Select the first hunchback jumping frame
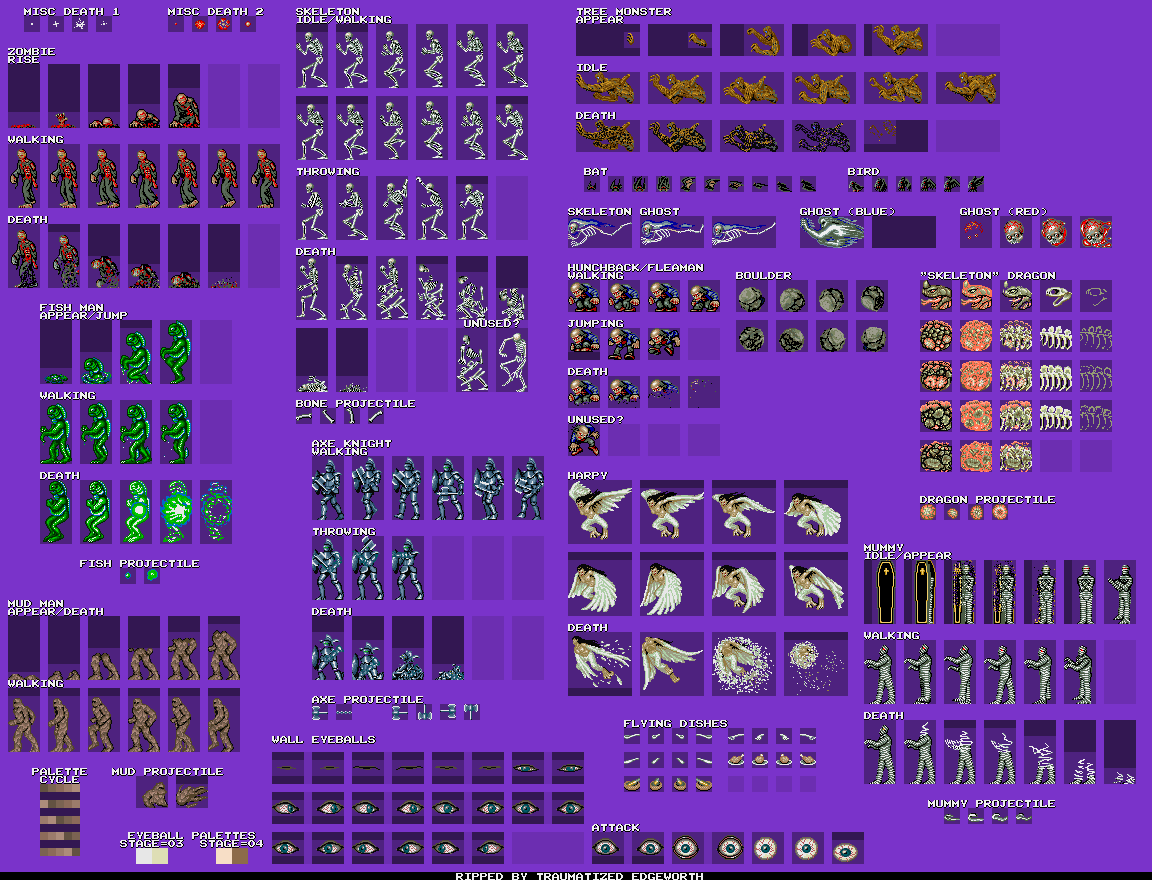Screen dimensions: 1152x880 [x=583, y=344]
